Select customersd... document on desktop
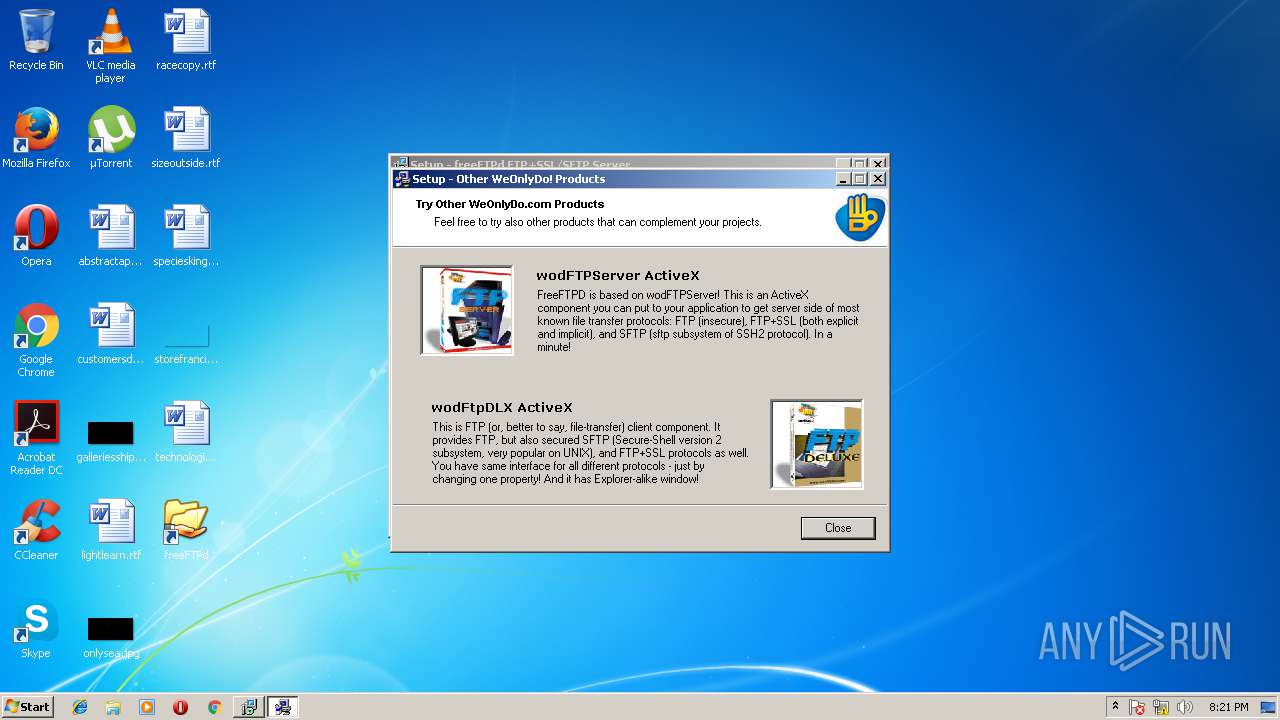The width and height of the screenshot is (1280, 720). click(x=110, y=334)
